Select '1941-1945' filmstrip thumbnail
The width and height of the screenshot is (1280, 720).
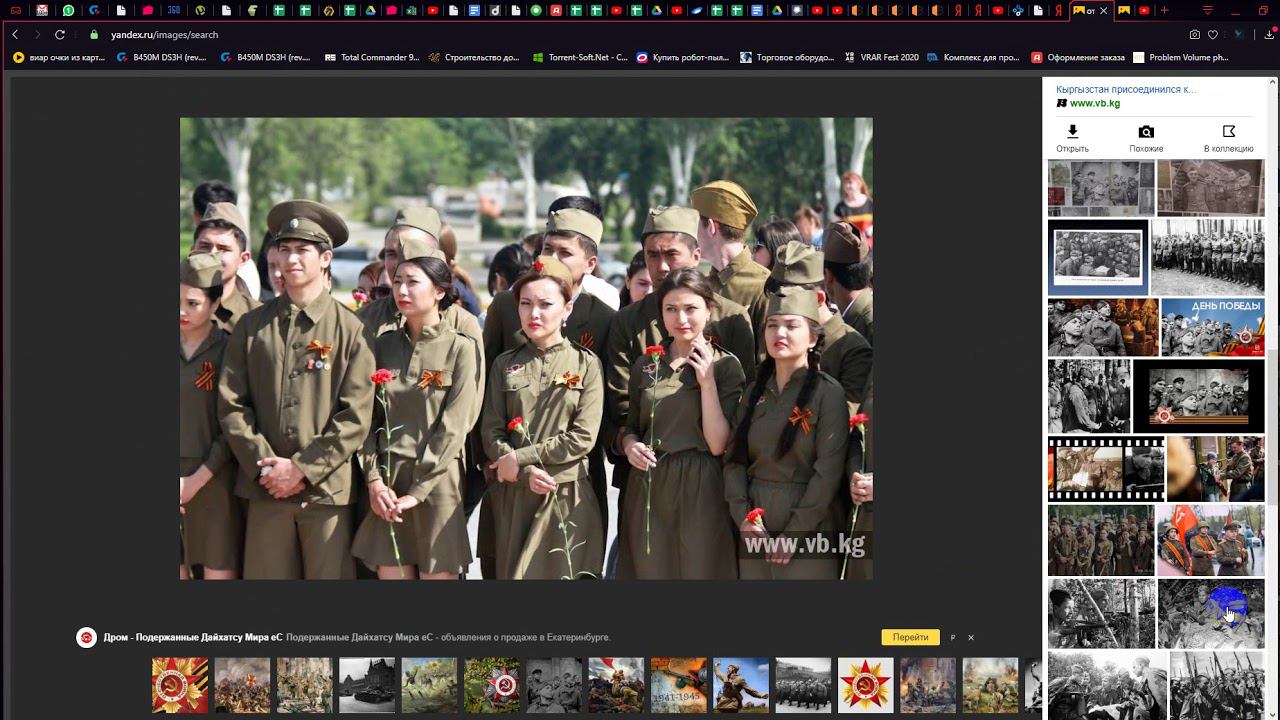click(679, 685)
